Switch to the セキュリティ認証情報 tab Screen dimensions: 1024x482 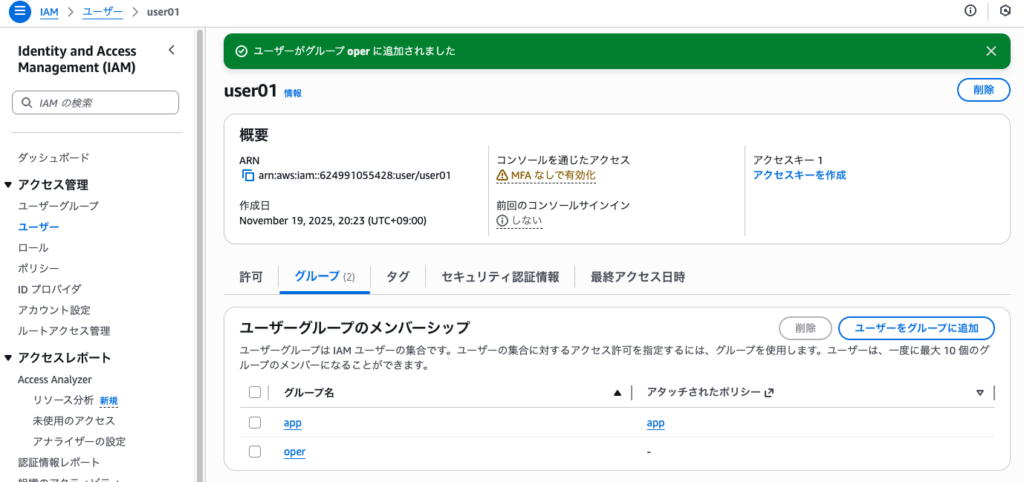tap(500, 277)
